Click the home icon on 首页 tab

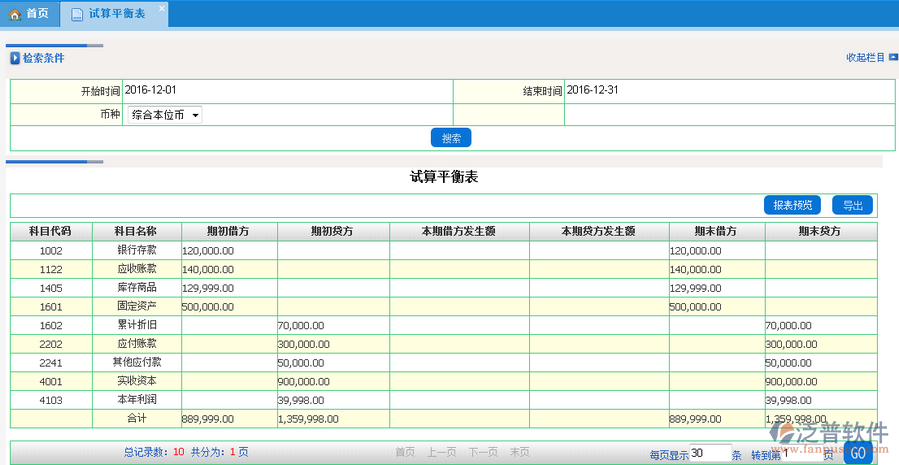(x=15, y=14)
